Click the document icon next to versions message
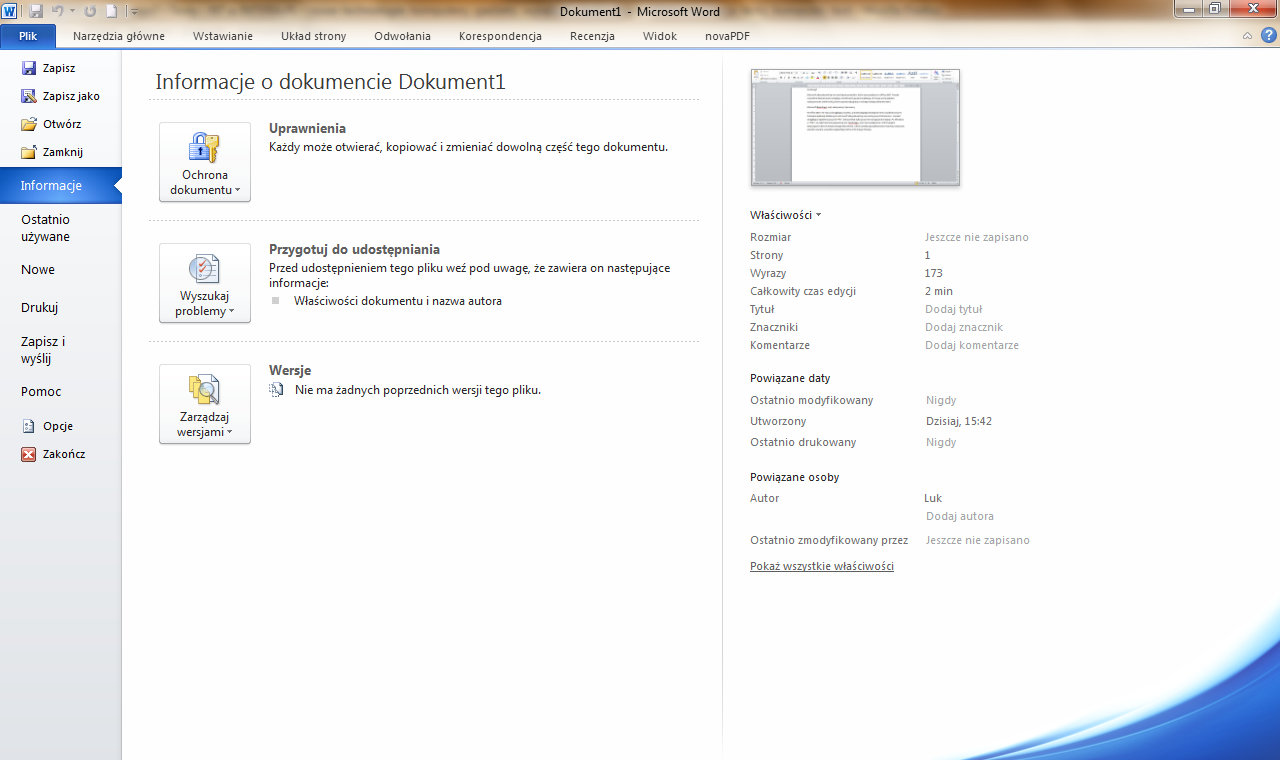Image resolution: width=1280 pixels, height=760 pixels. 277,390
